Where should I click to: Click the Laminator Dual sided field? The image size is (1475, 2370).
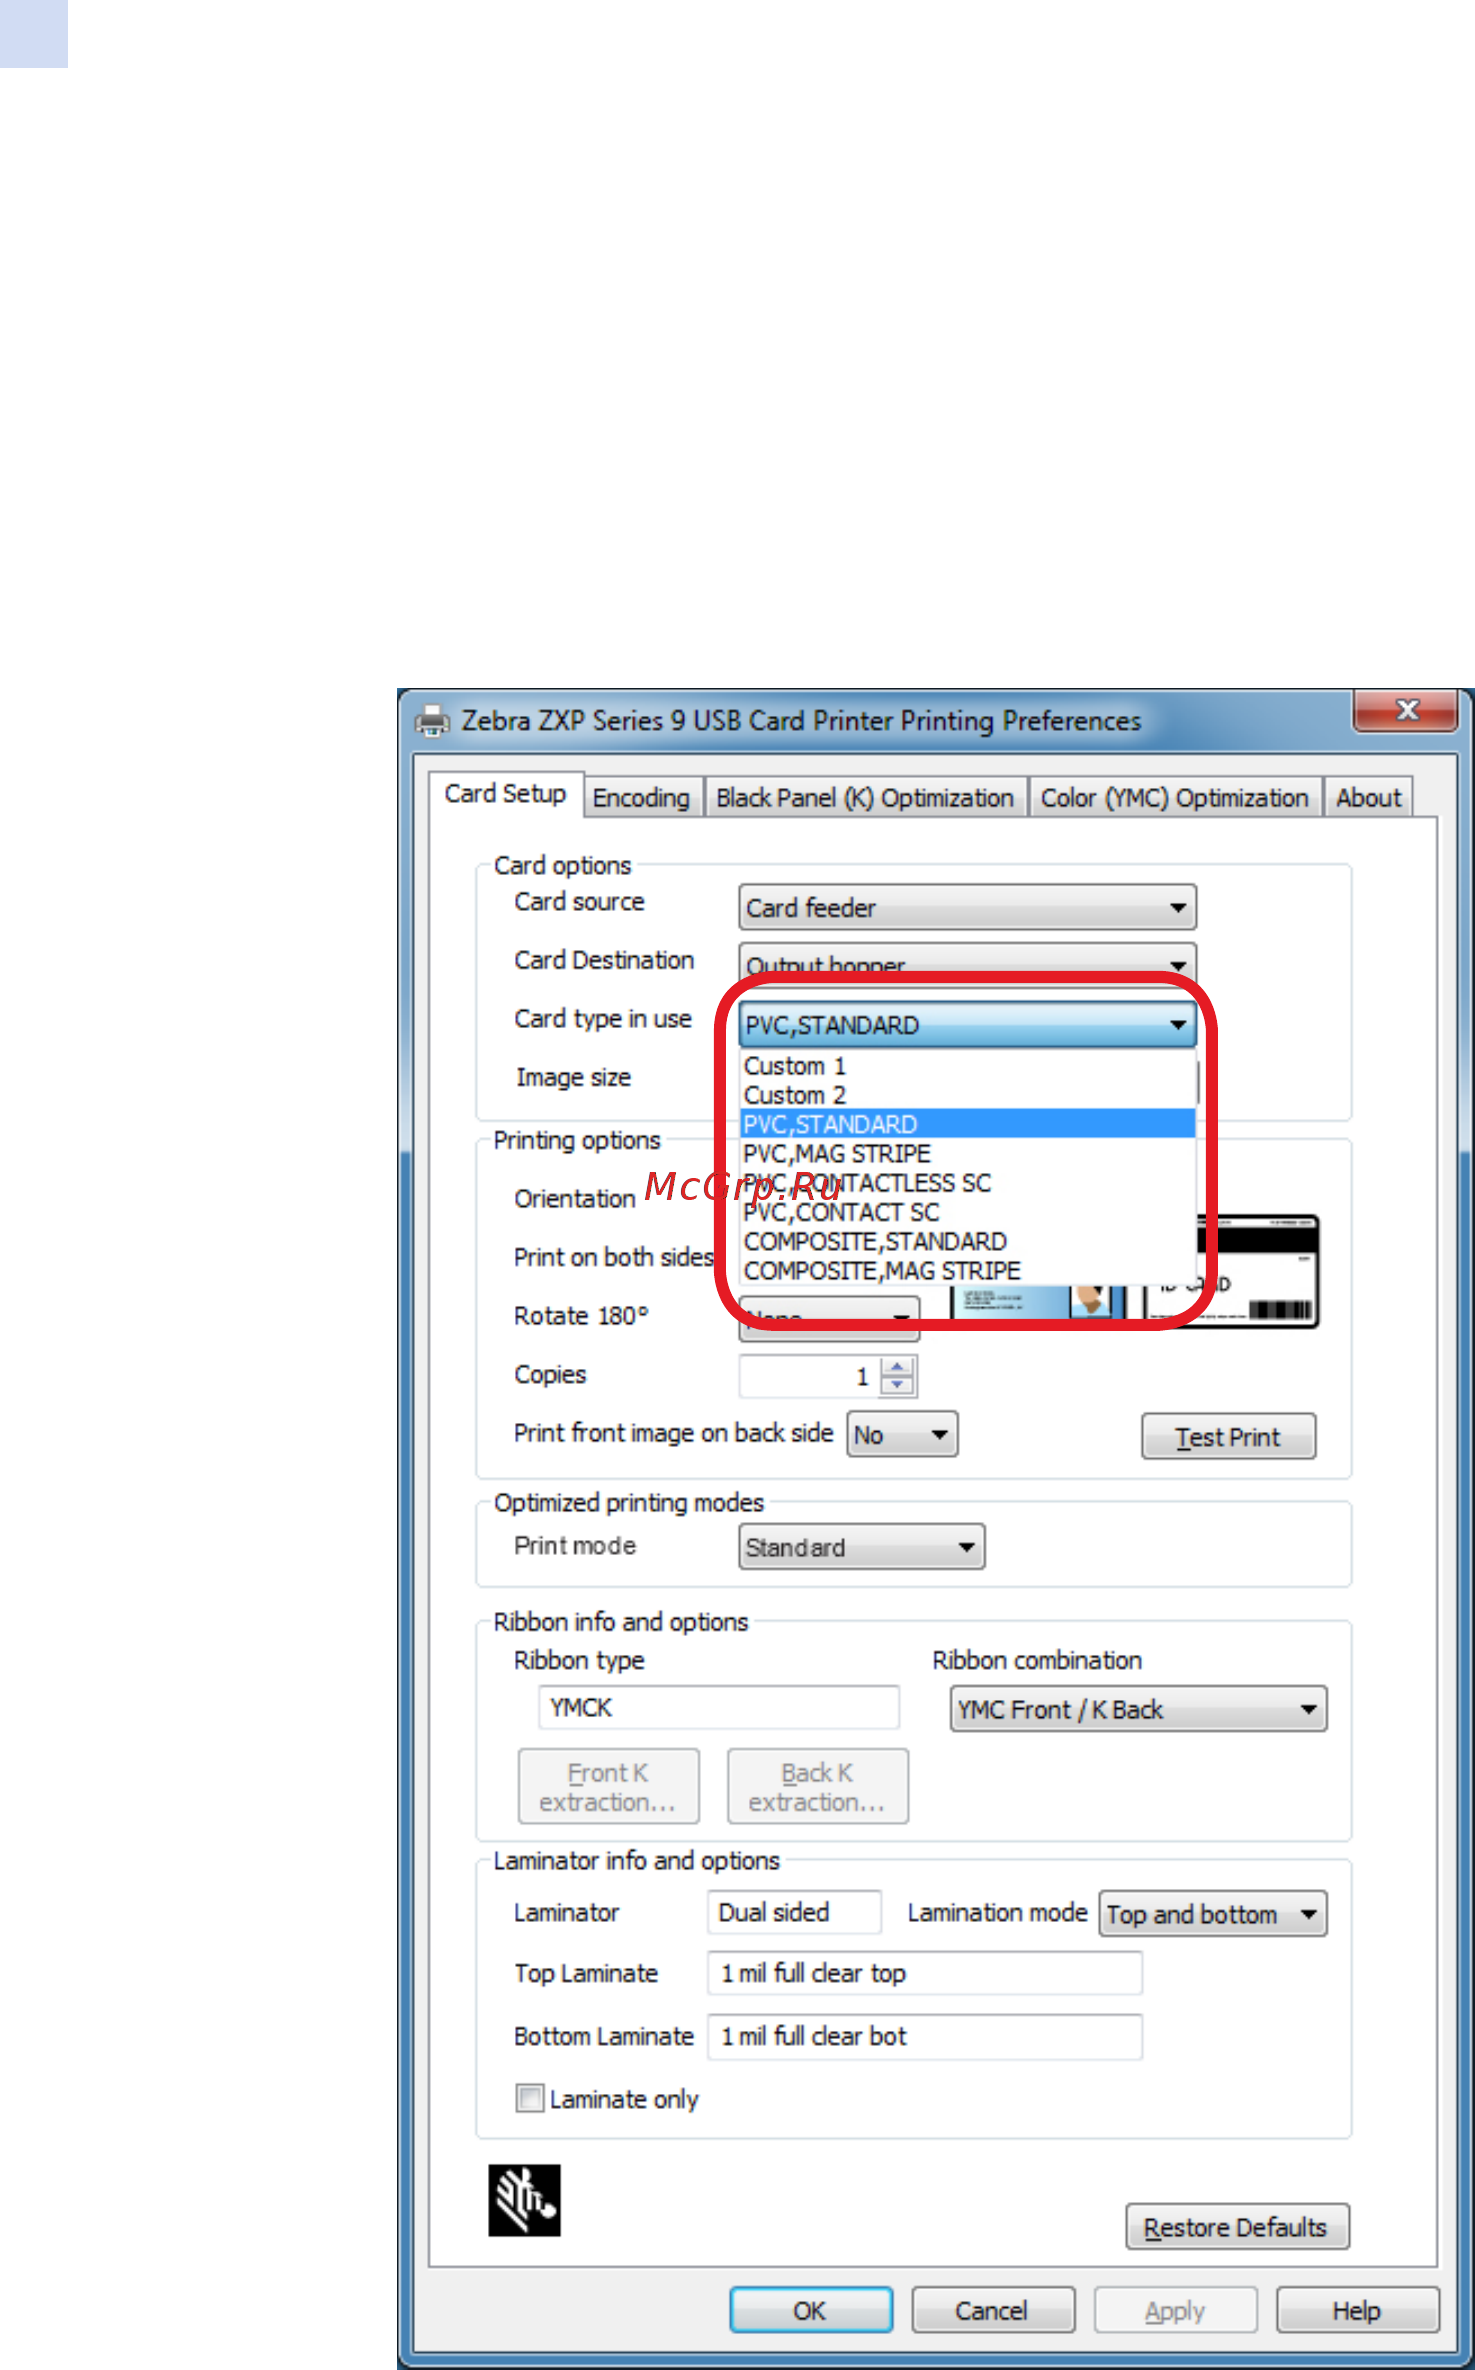pos(795,1912)
